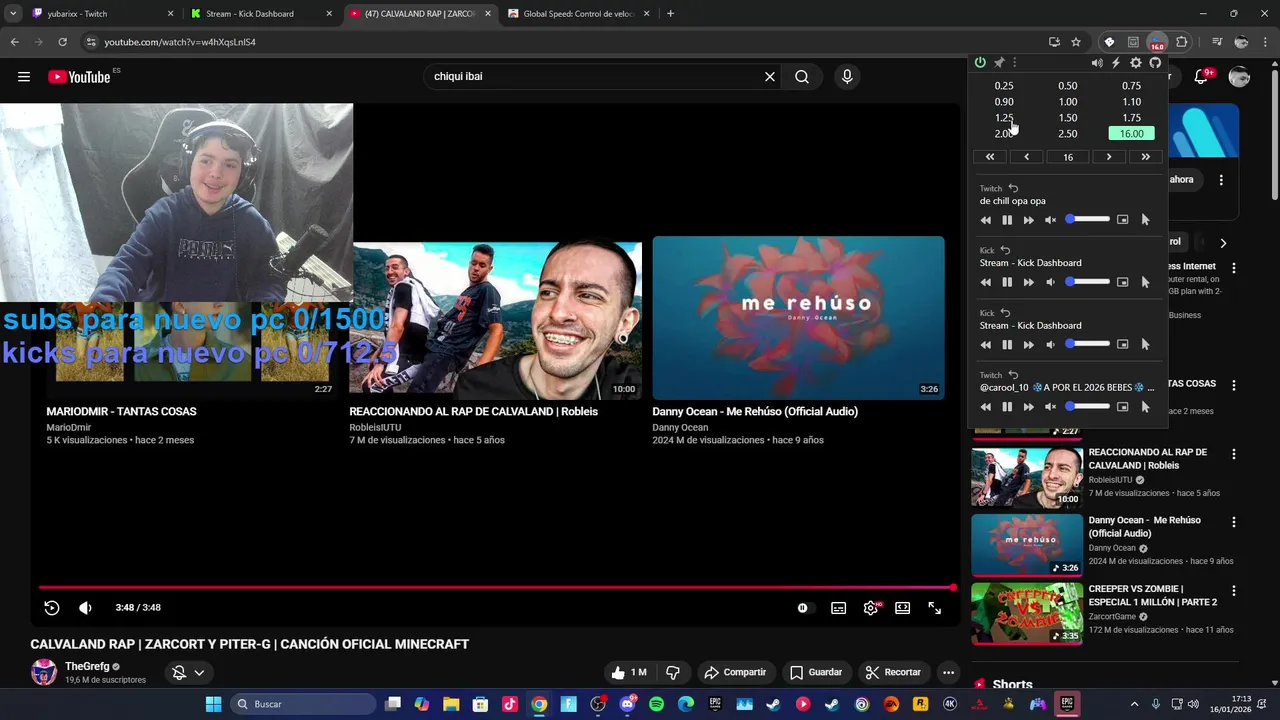Click the return arrow next to first Twitch label

pos(1013,188)
